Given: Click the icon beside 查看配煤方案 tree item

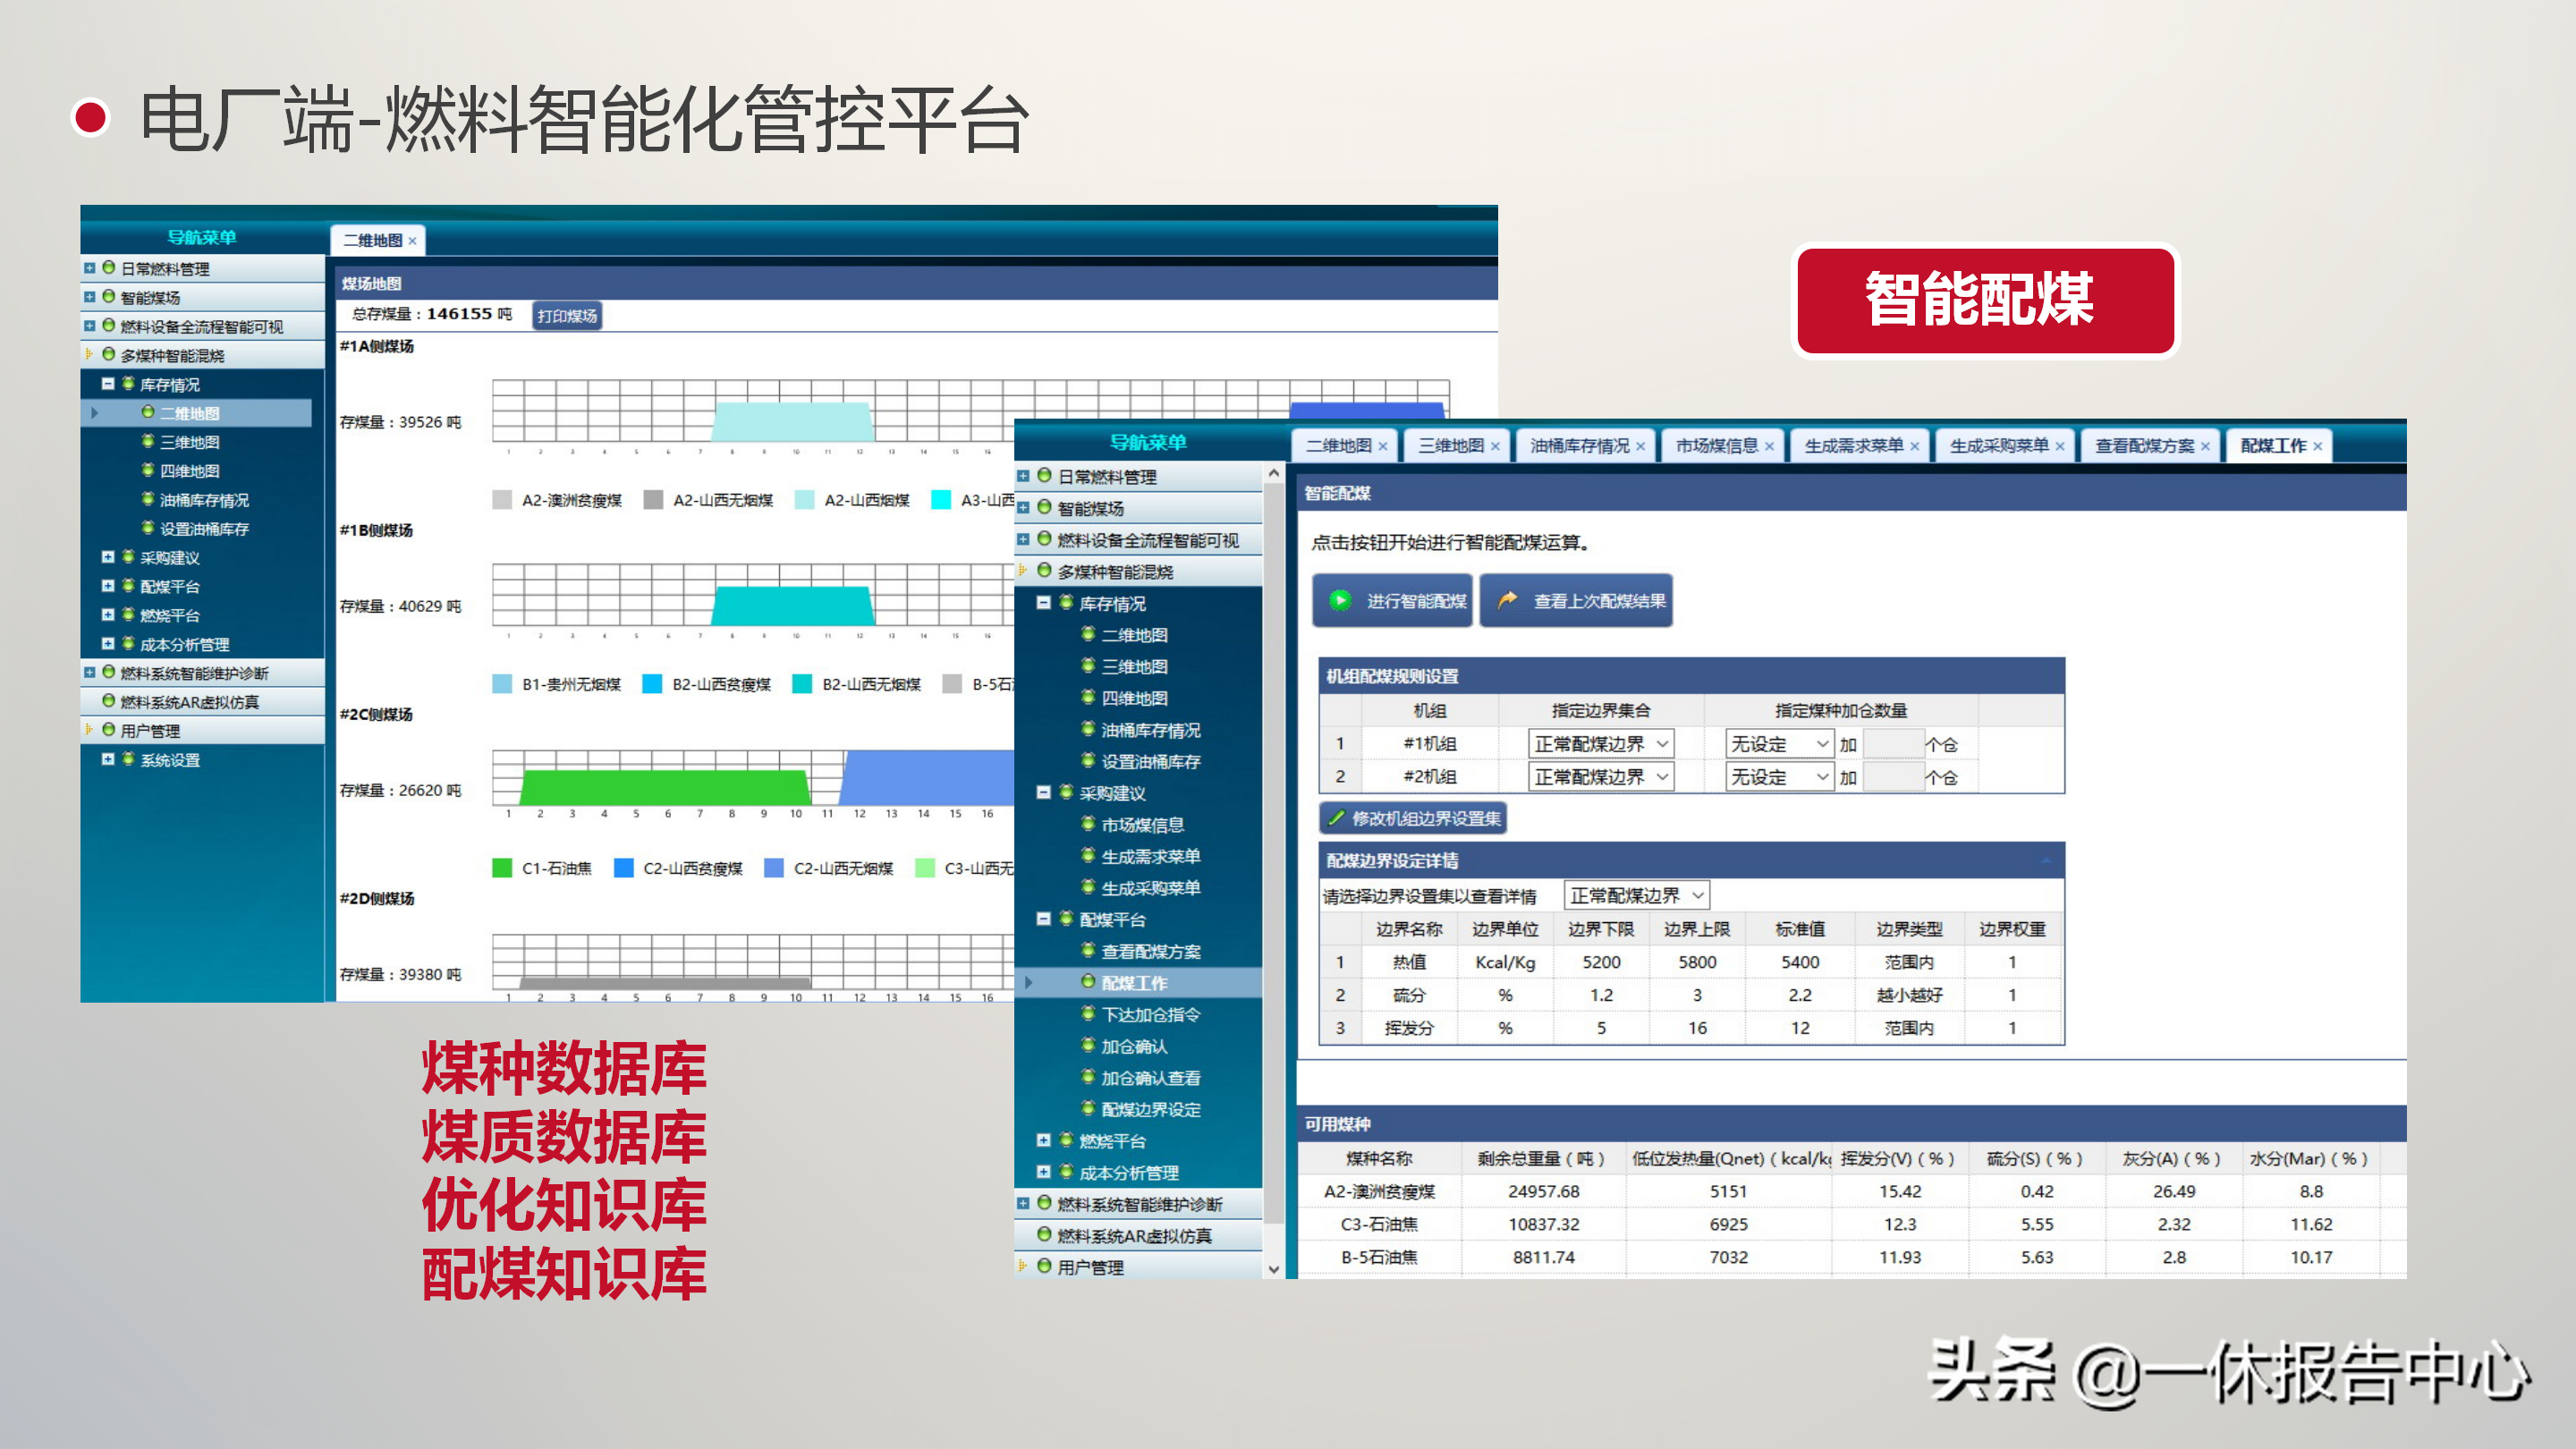Looking at the screenshot, I should 1088,951.
